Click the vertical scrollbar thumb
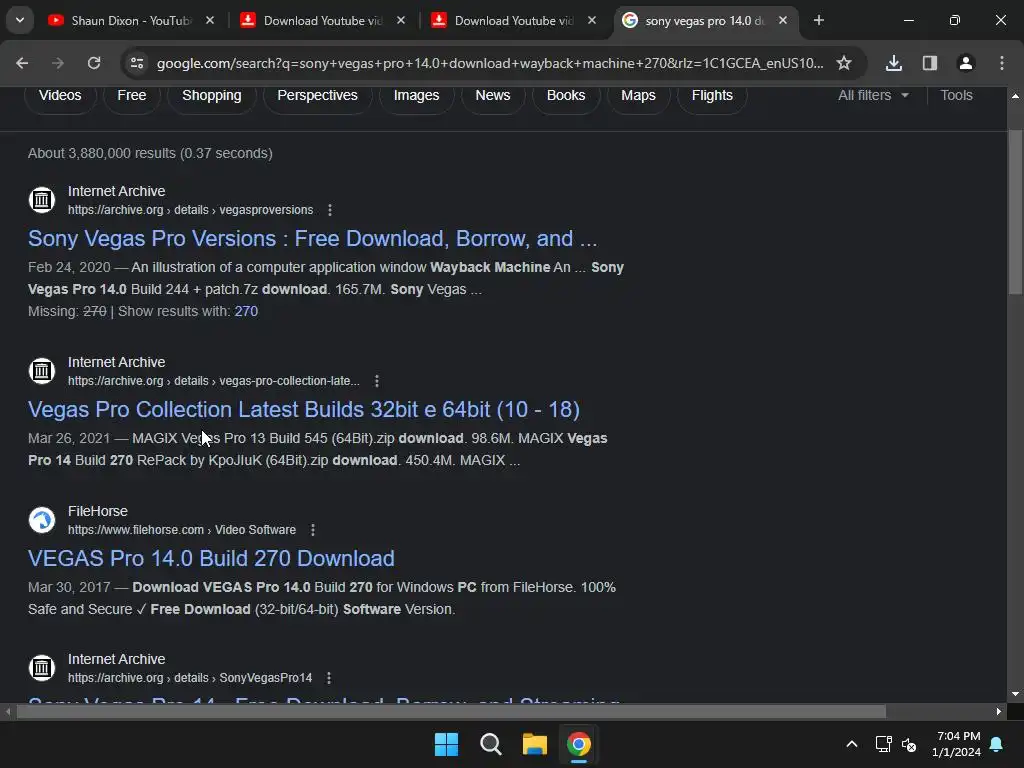The width and height of the screenshot is (1024, 768). click(1015, 212)
